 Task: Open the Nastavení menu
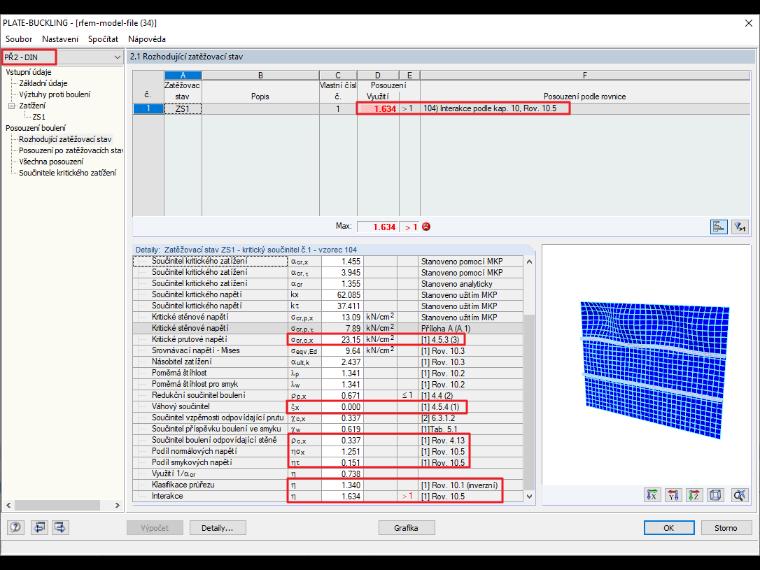click(60, 39)
